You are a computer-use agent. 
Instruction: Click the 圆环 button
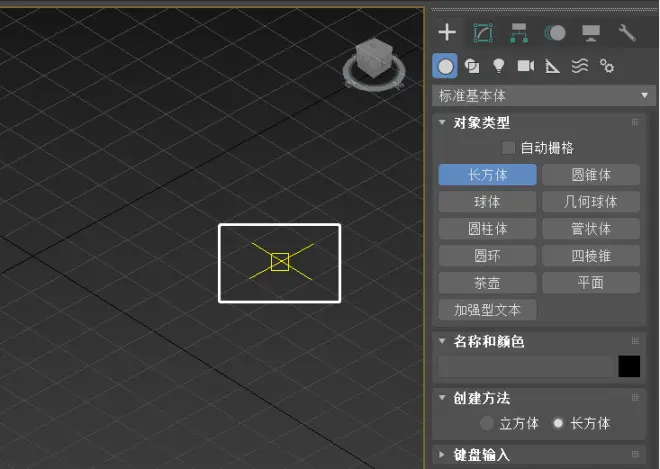pos(487,256)
